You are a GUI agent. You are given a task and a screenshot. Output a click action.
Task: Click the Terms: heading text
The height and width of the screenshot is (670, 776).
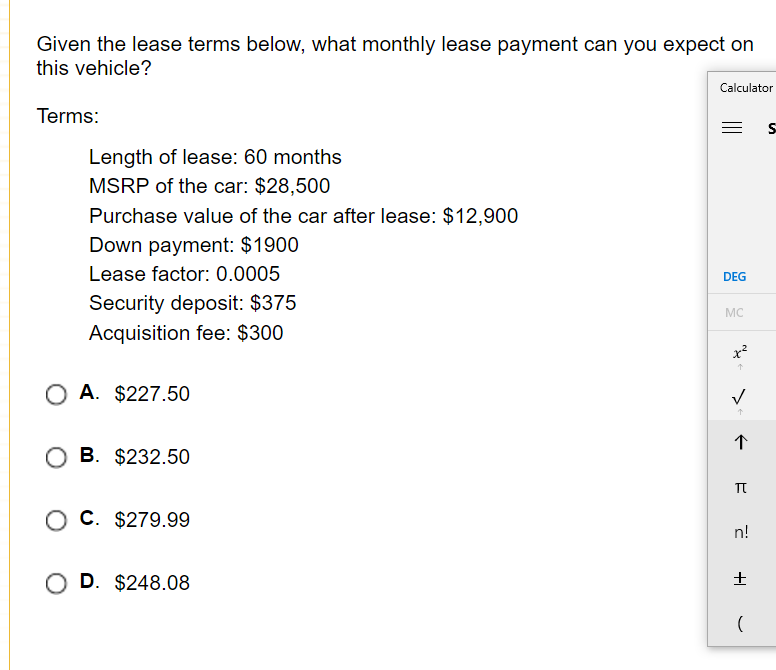68,116
